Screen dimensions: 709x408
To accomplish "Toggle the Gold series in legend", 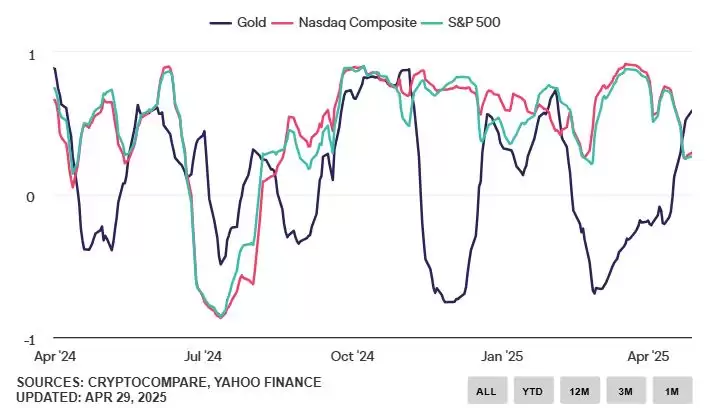I will tap(252, 21).
